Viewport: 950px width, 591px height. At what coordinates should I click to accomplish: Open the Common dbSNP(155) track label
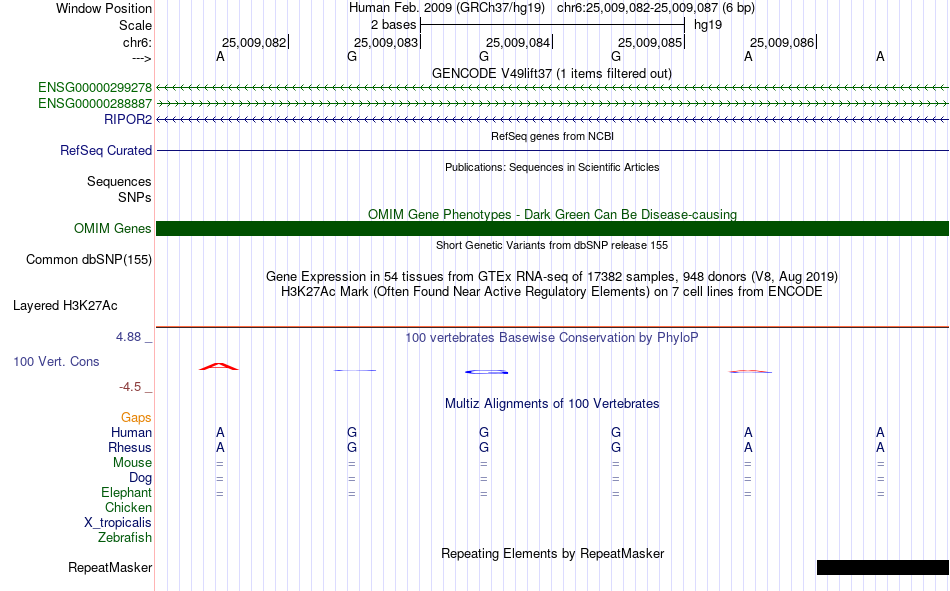point(88,259)
